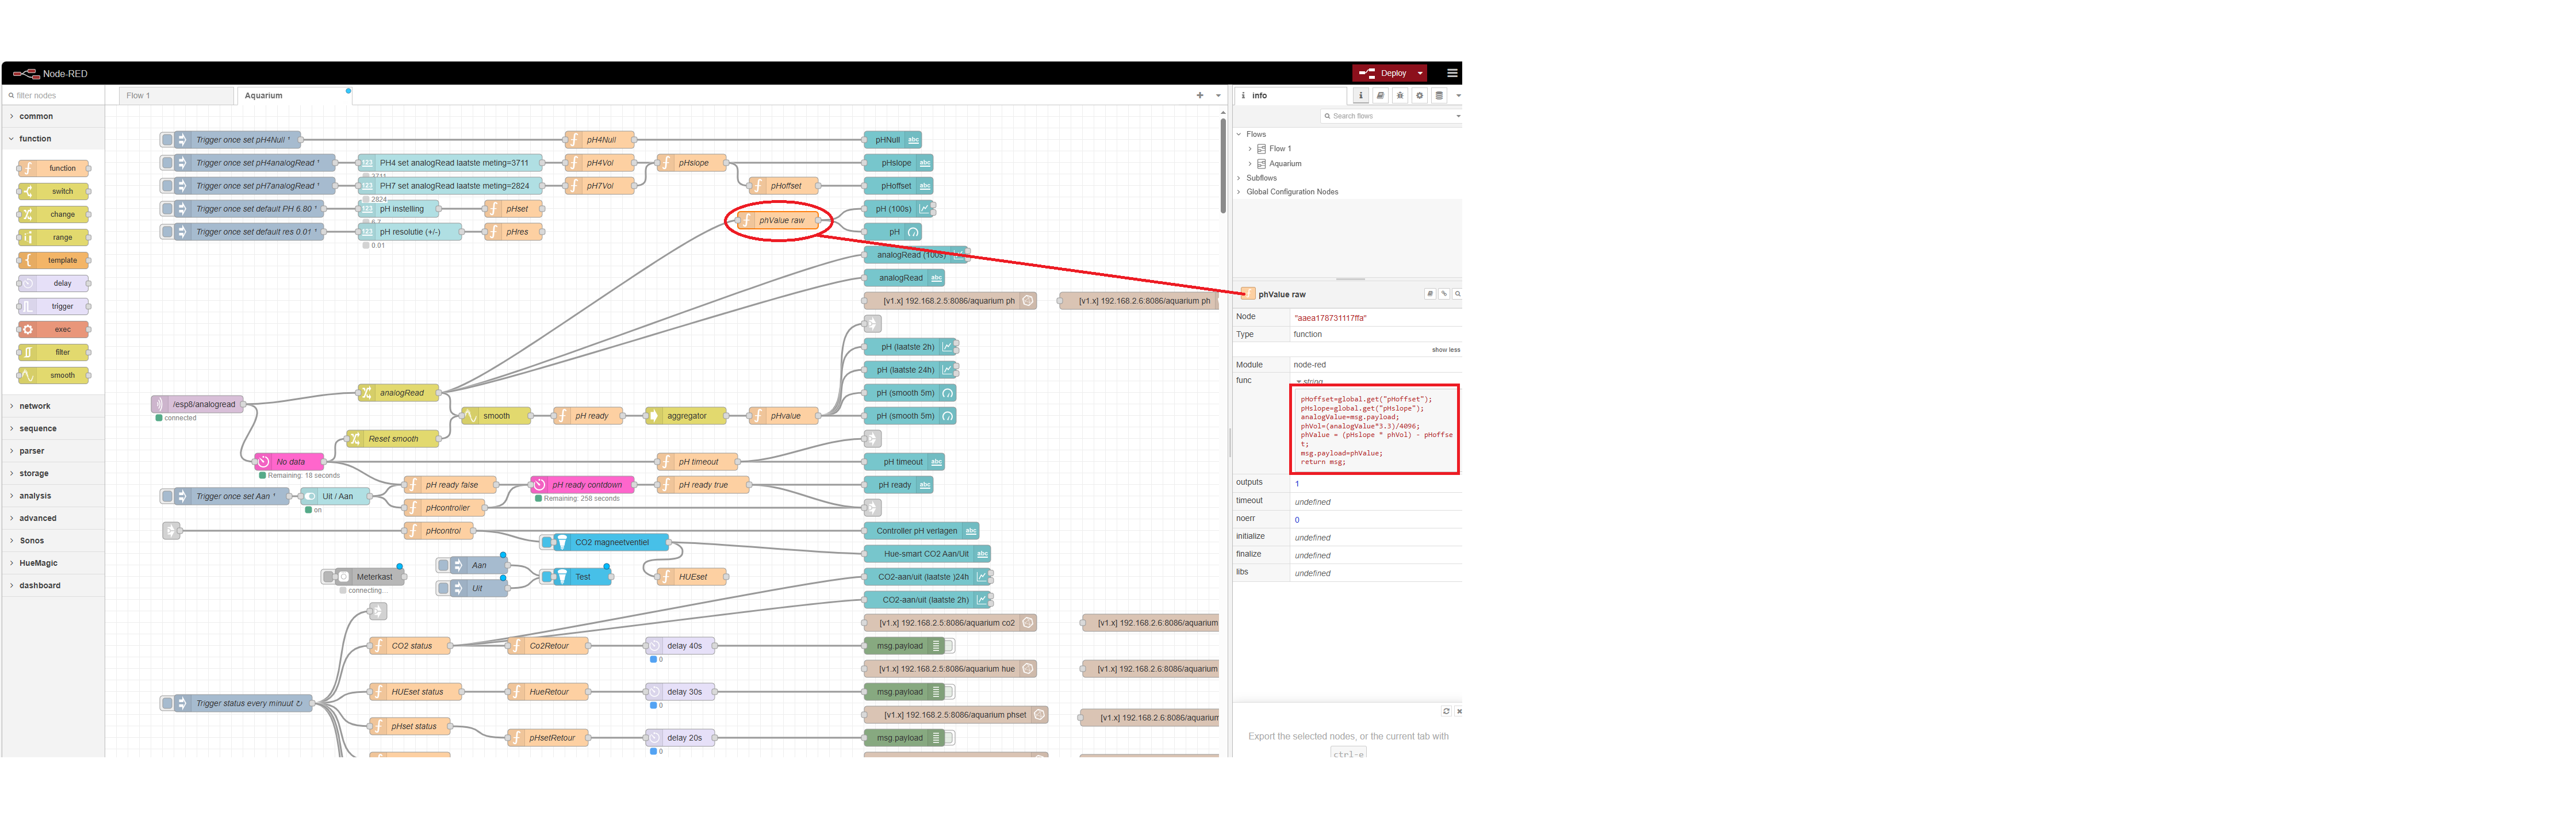Open the Deploy options dropdown arrow
This screenshot has height=828, width=2576.
[x=1421, y=72]
